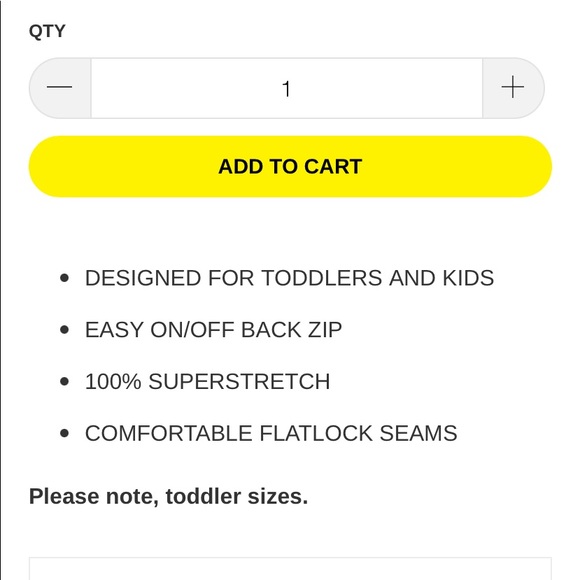
Task: Increase quantity with the plus icon
Action: (513, 88)
